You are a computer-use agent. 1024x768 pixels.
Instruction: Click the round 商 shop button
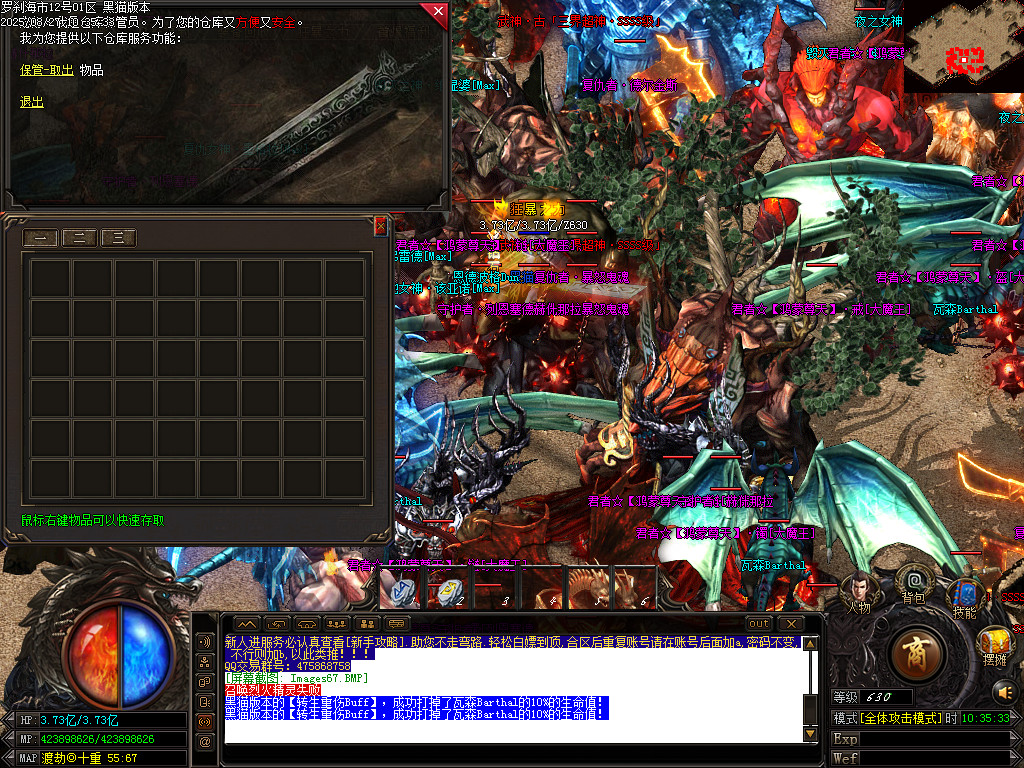(916, 654)
